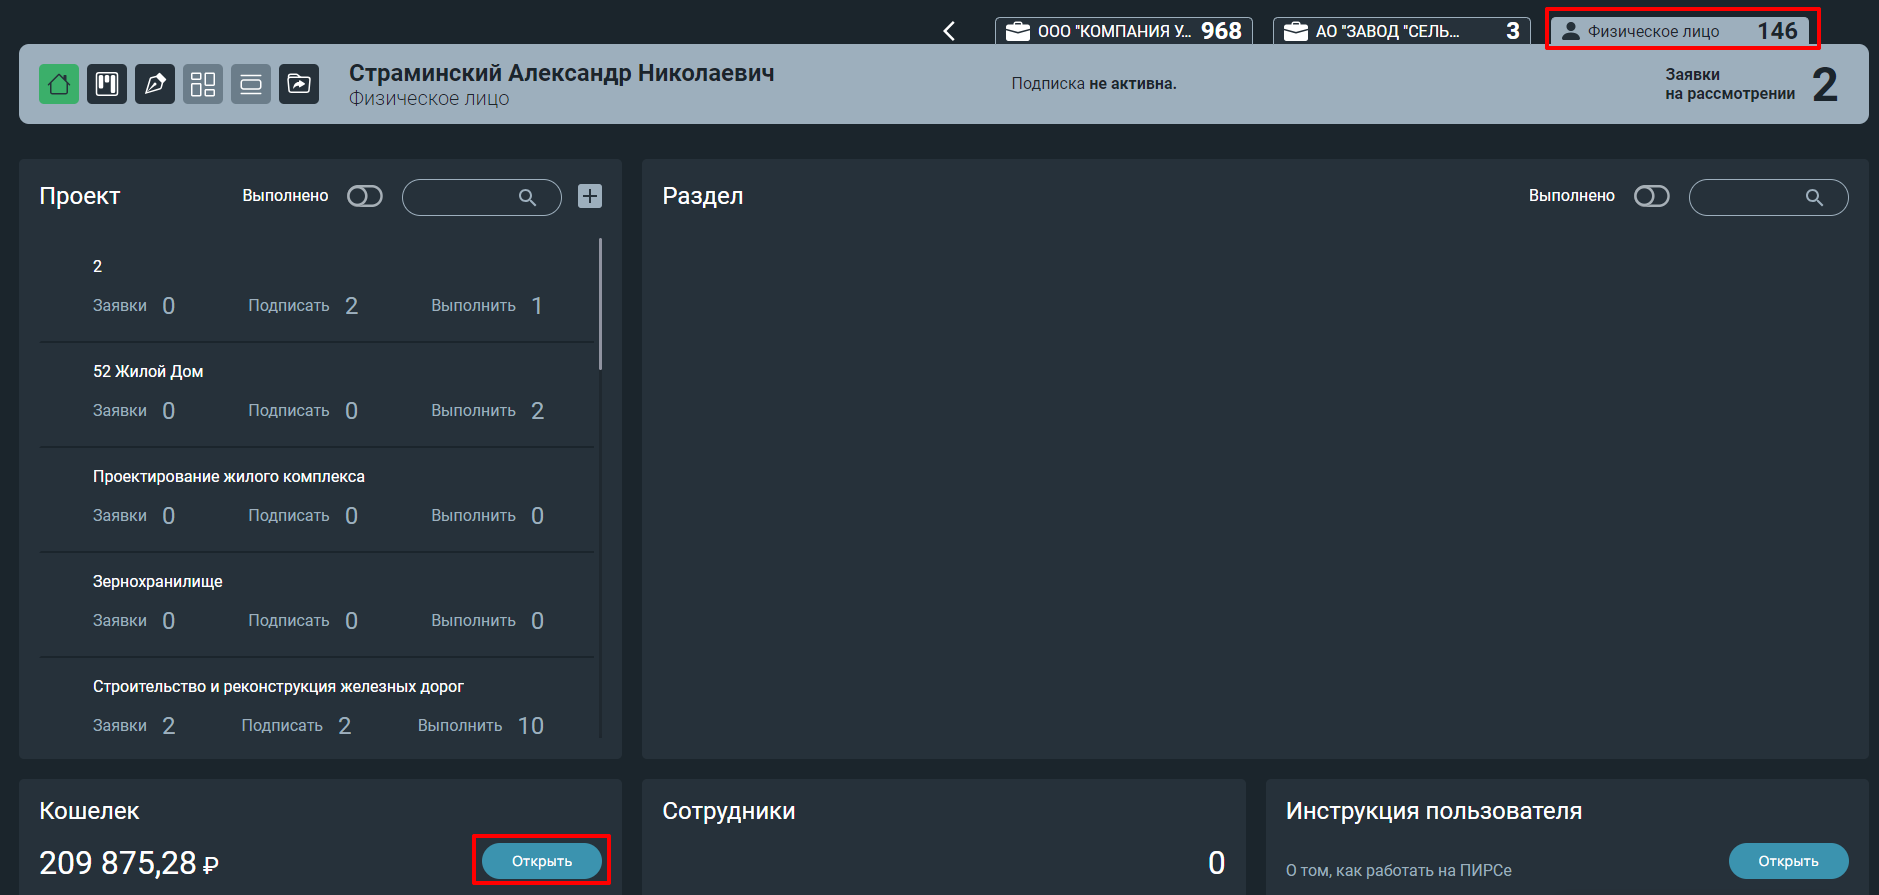Open the Кошелек wallet with Открыть
Viewport: 1879px width, 895px height.
click(x=542, y=861)
